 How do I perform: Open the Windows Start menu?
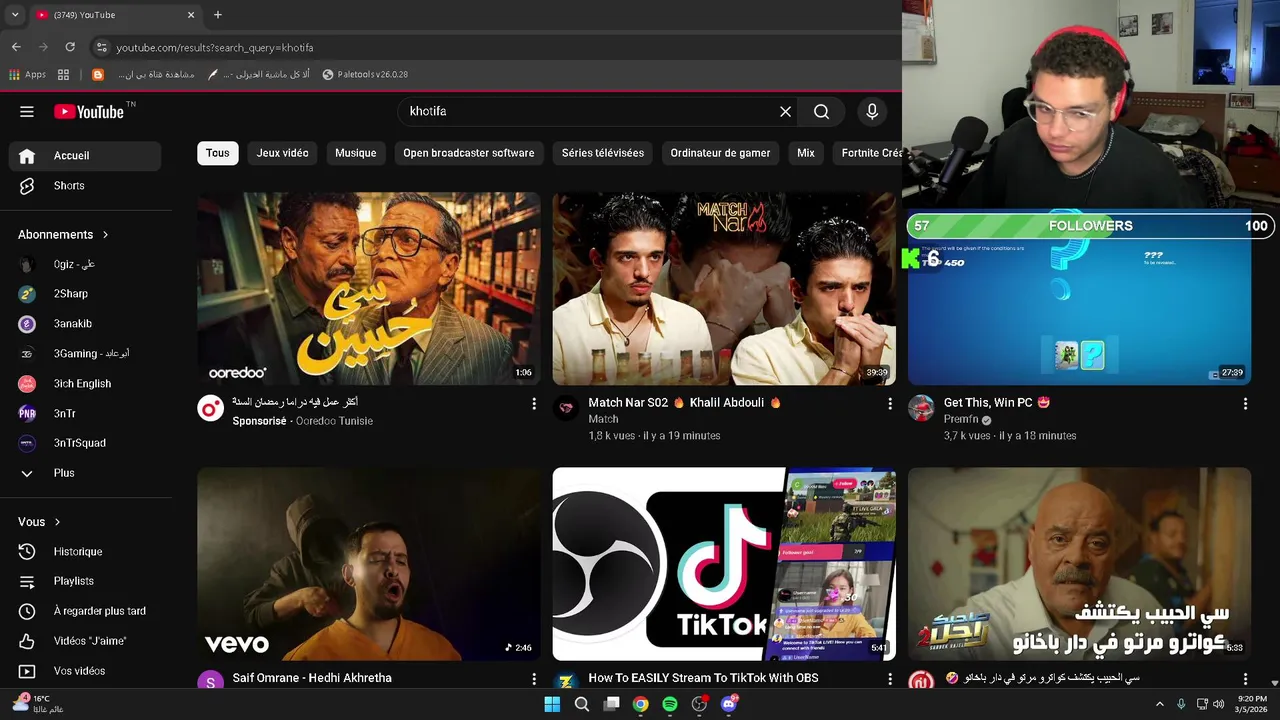point(552,704)
